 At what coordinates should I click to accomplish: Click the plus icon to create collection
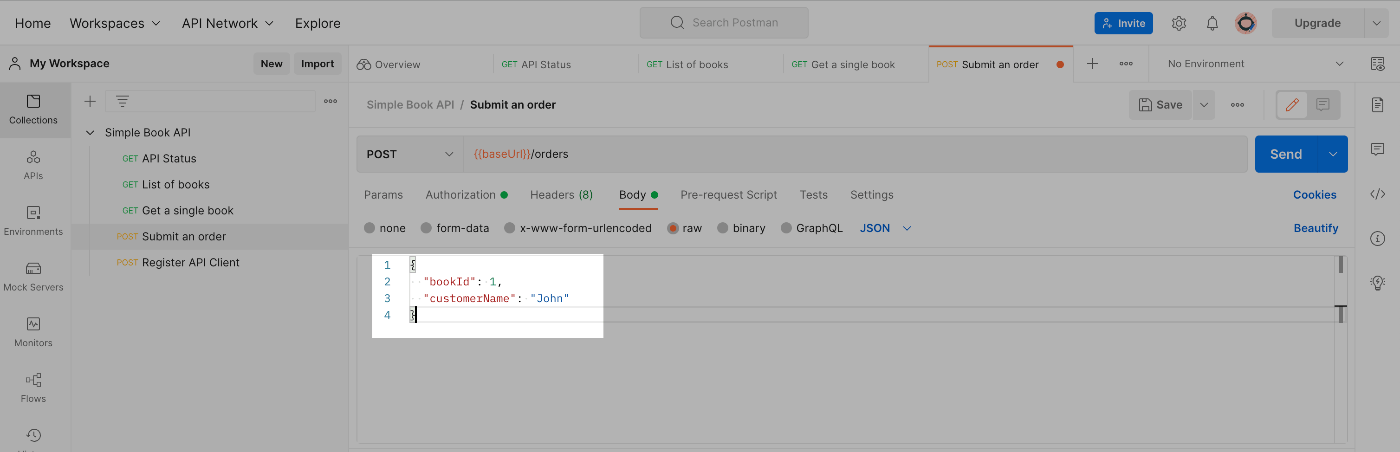90,101
